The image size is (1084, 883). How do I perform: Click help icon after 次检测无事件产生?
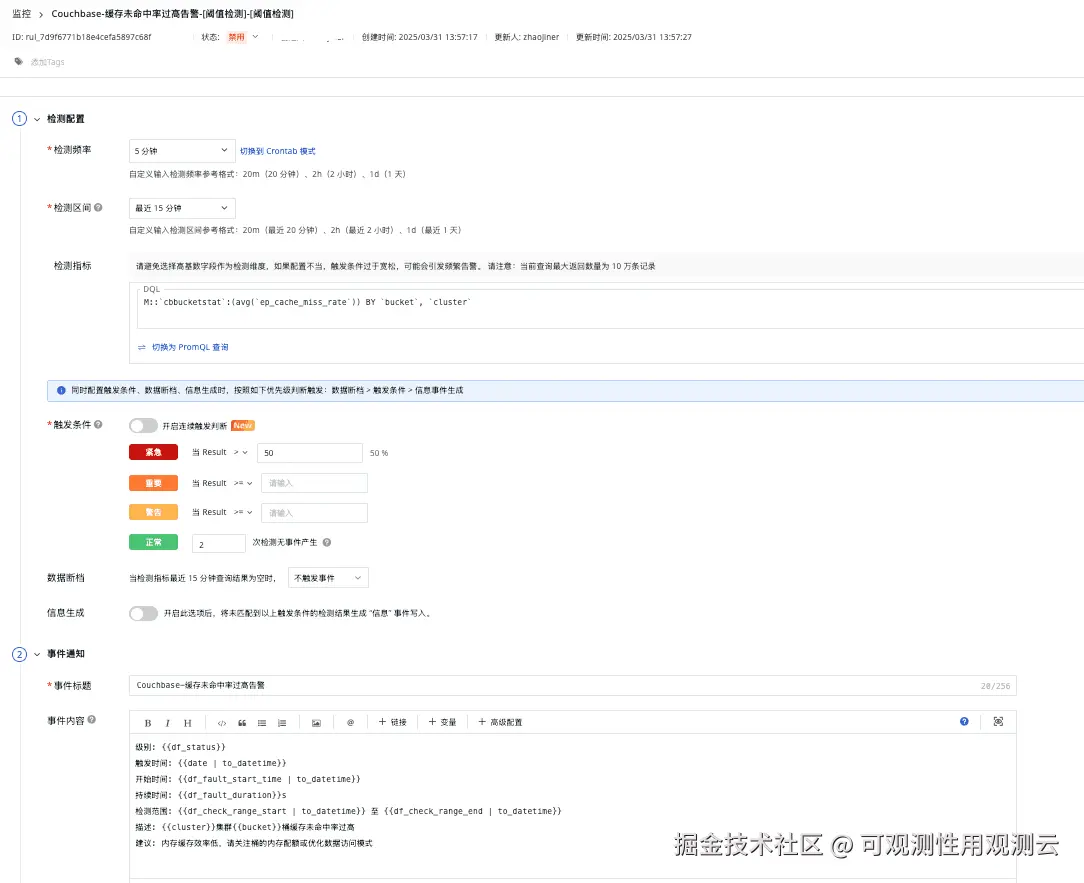tap(327, 543)
